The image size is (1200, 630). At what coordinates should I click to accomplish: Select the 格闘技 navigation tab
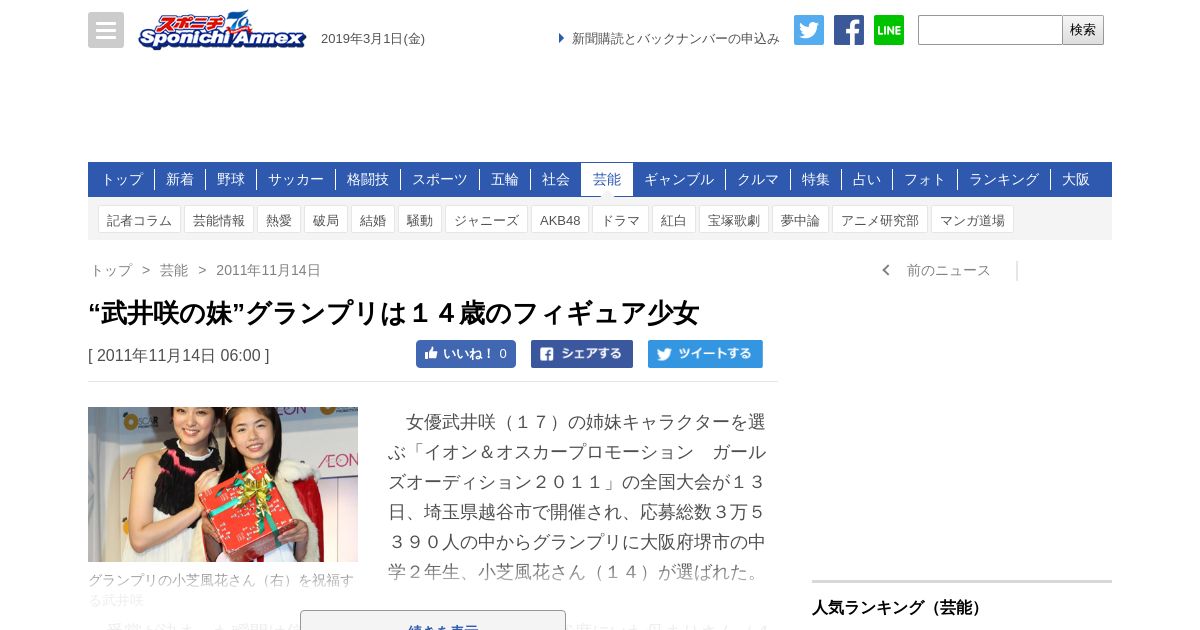tap(368, 179)
